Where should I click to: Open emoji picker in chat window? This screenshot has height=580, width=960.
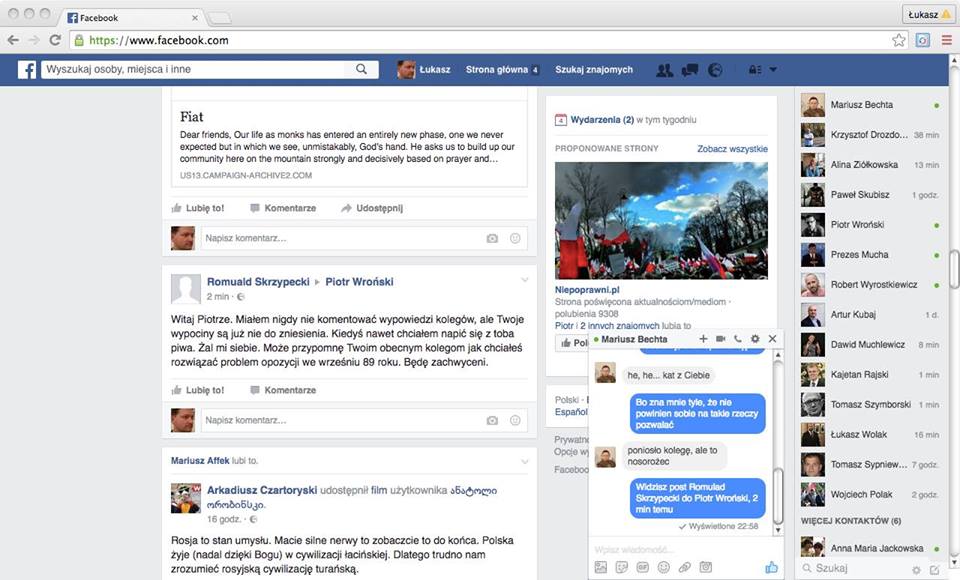[663, 567]
